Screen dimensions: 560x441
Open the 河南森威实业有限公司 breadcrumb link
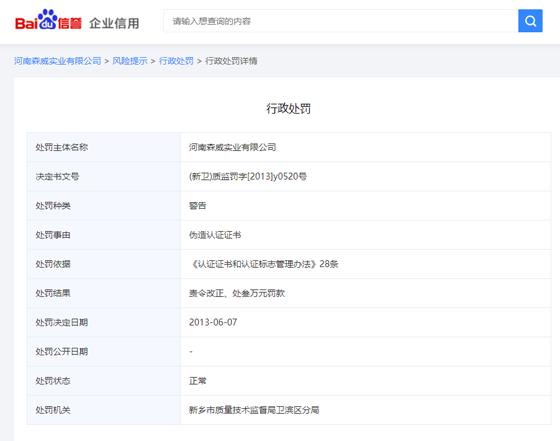coord(58,61)
